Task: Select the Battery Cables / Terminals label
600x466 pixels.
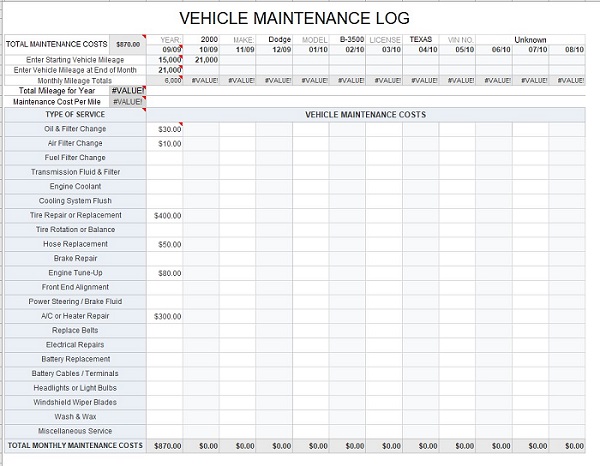Action: tap(75, 373)
